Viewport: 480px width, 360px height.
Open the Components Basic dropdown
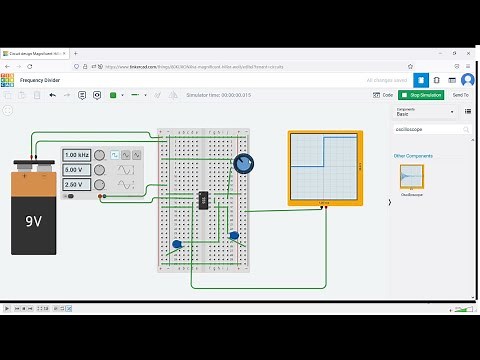(x=425, y=112)
